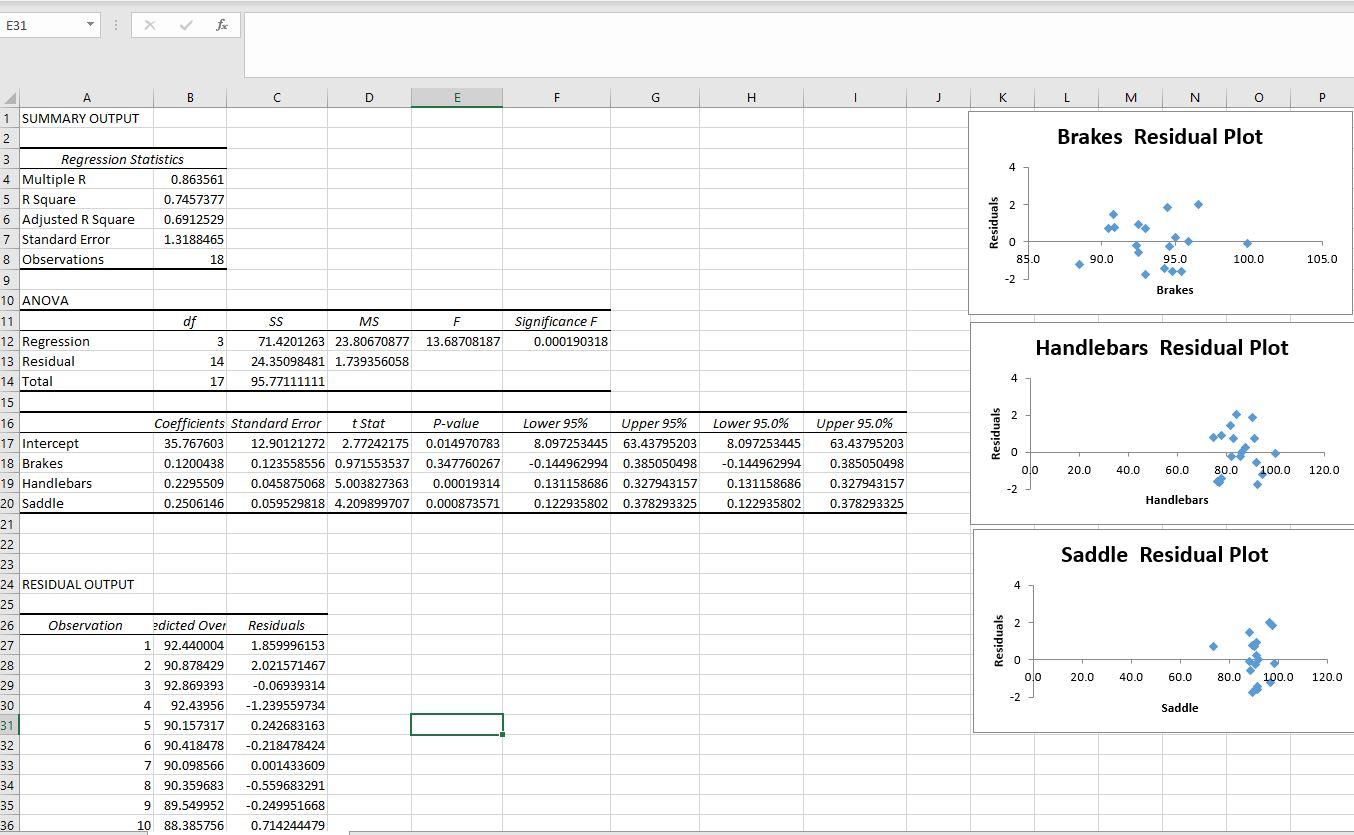Select the RESIDUAL OUTPUT label cell

87,584
